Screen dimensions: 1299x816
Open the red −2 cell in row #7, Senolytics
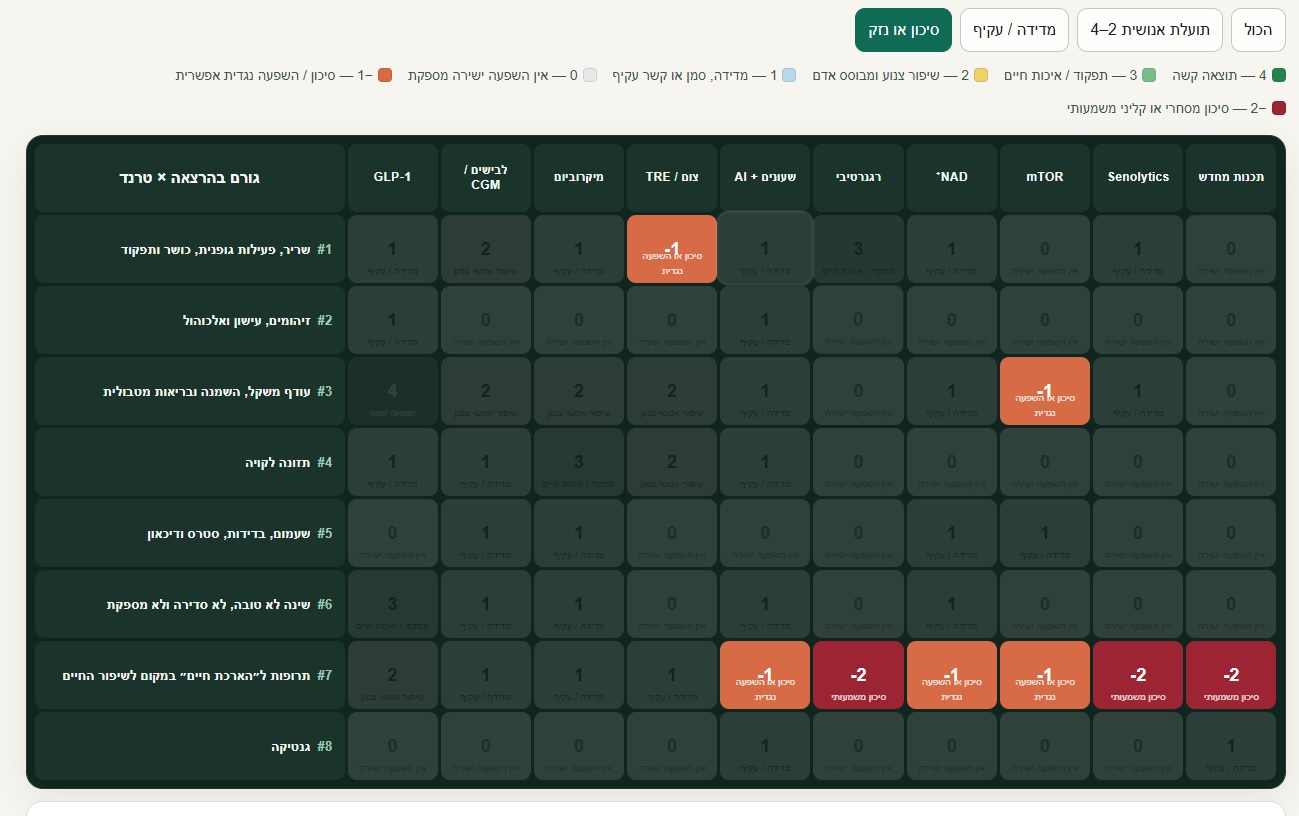coord(1138,675)
